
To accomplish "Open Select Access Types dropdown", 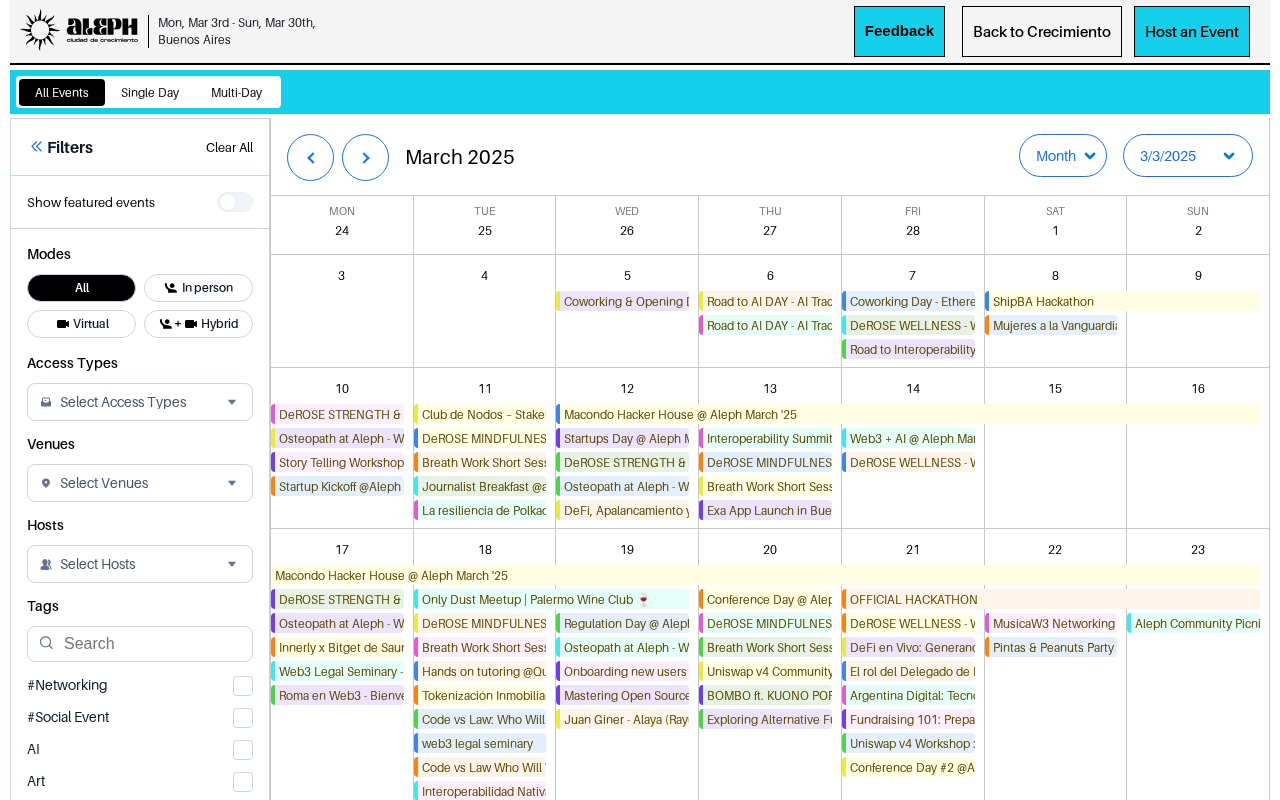I will point(140,402).
